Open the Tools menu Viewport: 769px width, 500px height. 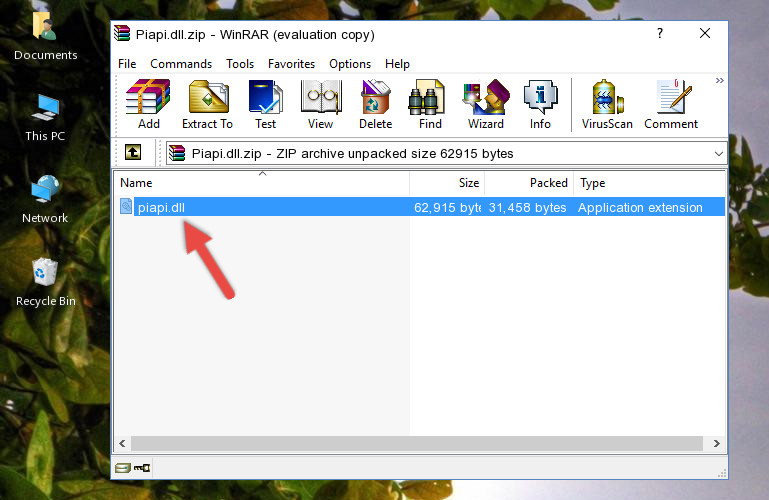240,64
